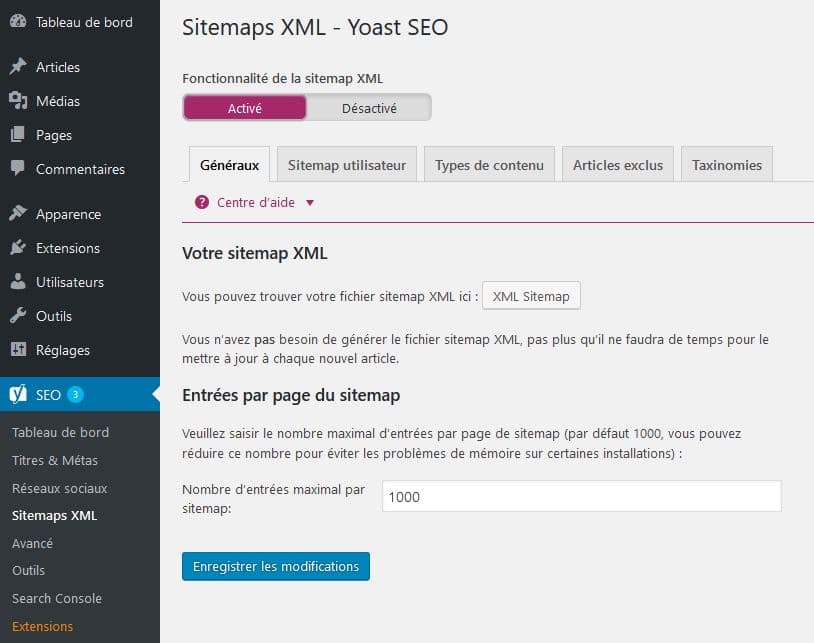
Task: Switch to the Sitemap utilisateur tab
Action: (x=347, y=165)
